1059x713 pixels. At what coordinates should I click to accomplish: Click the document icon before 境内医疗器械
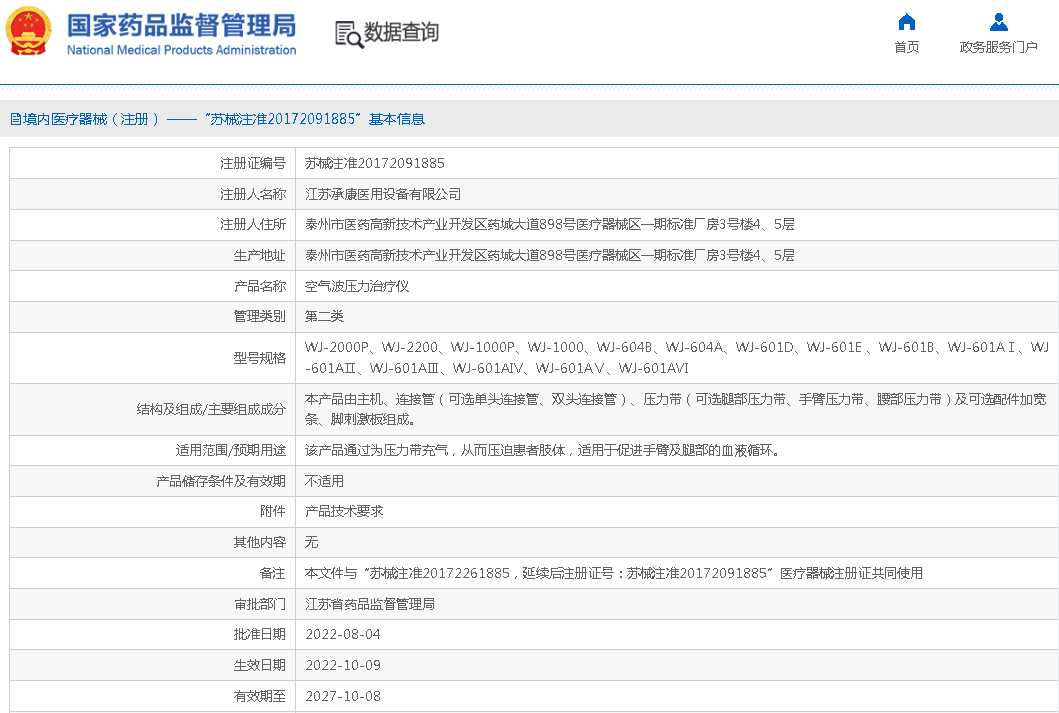tap(16, 119)
